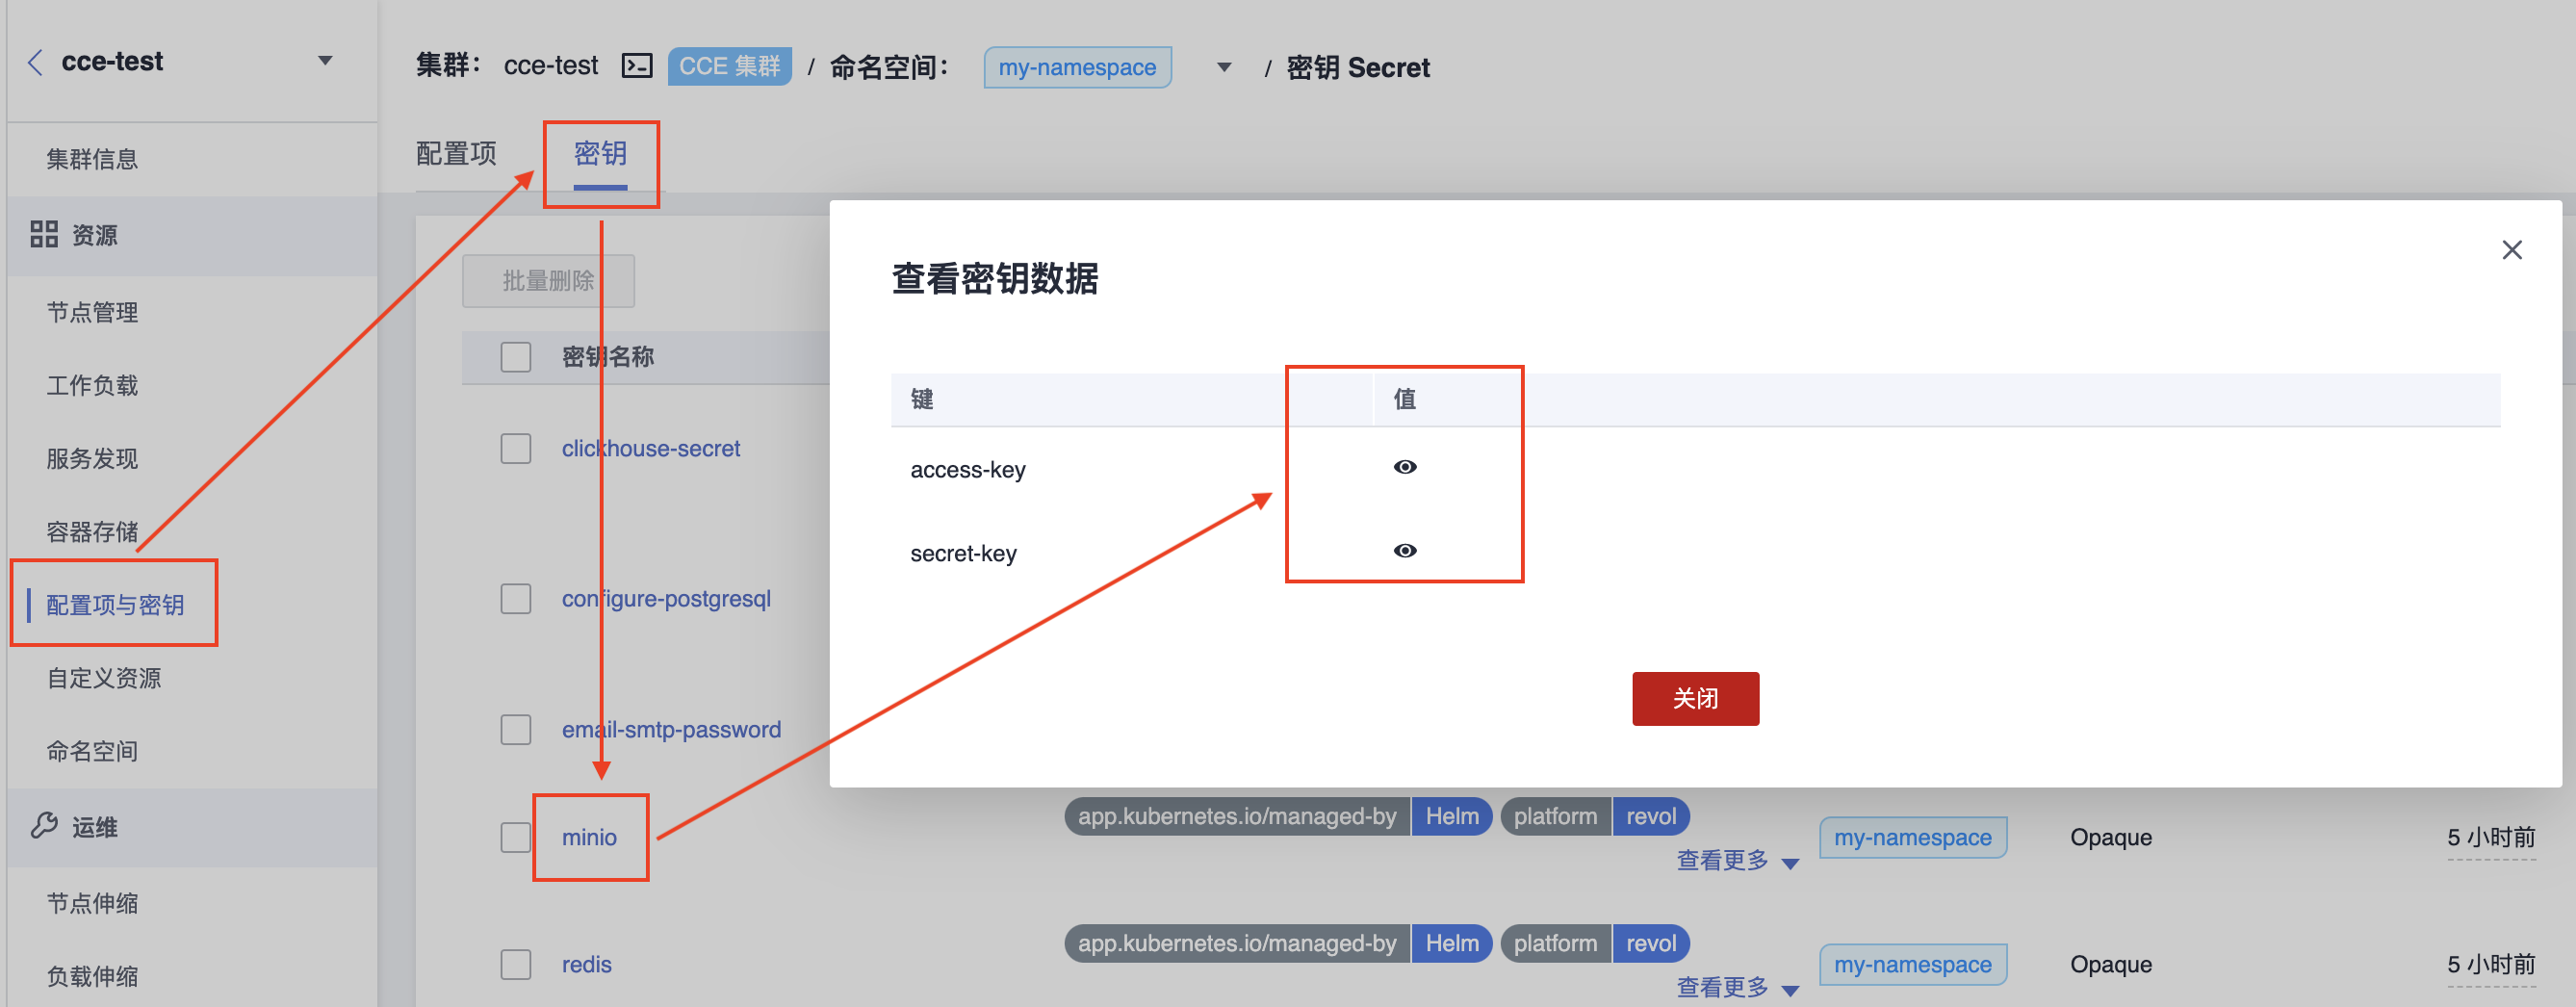Click the revol label in redis row

pos(1651,943)
